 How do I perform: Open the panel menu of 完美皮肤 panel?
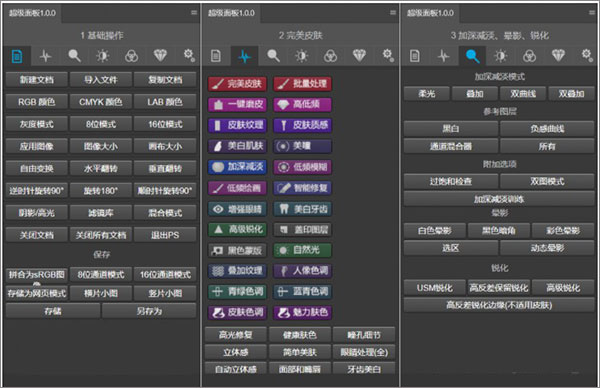pos(393,13)
